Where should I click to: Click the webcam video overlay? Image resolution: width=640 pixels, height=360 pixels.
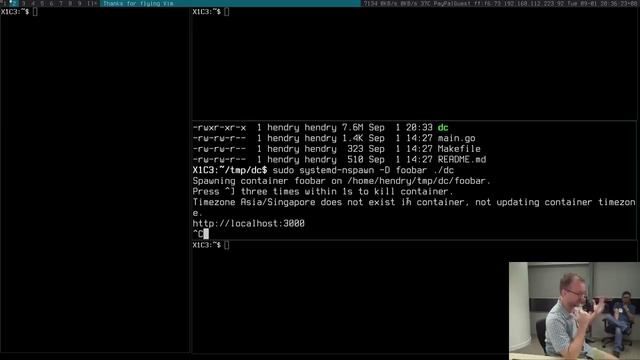click(x=574, y=311)
